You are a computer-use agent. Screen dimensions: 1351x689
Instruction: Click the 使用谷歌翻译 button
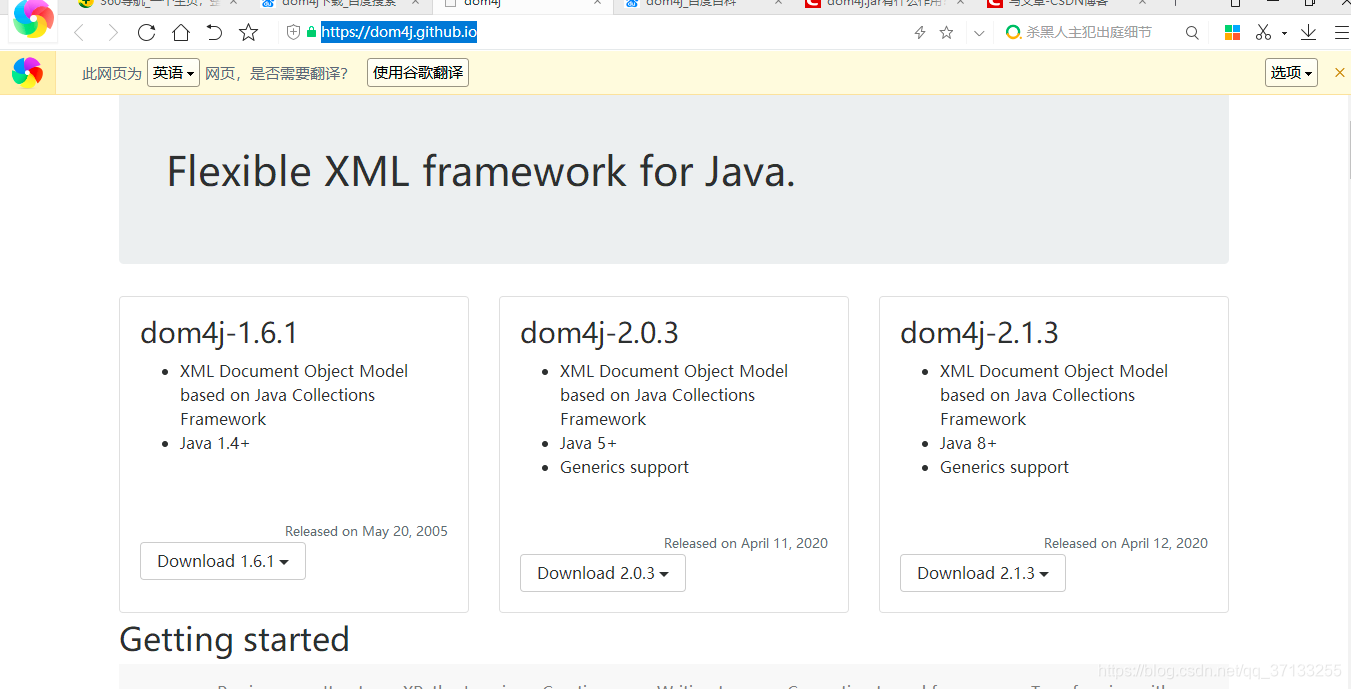coord(418,73)
